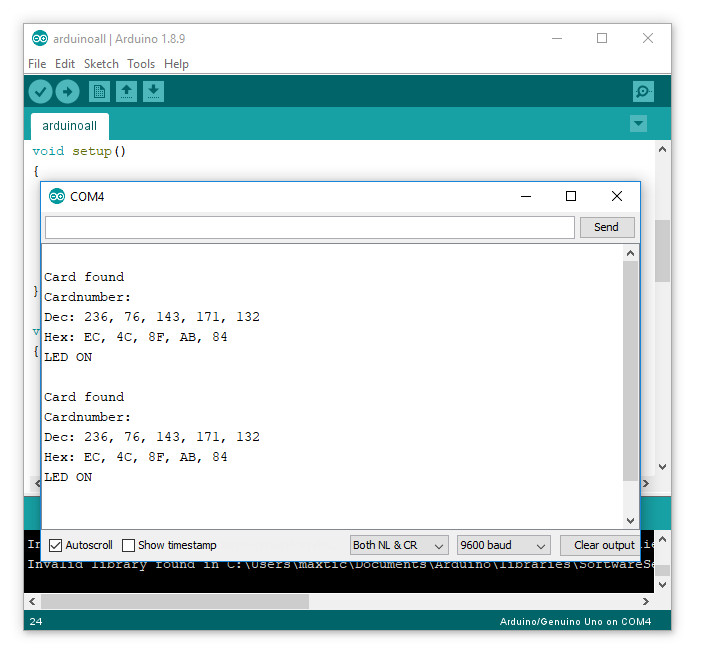The height and width of the screenshot is (666, 705).
Task: Focus the serial message input field
Action: [x=310, y=228]
